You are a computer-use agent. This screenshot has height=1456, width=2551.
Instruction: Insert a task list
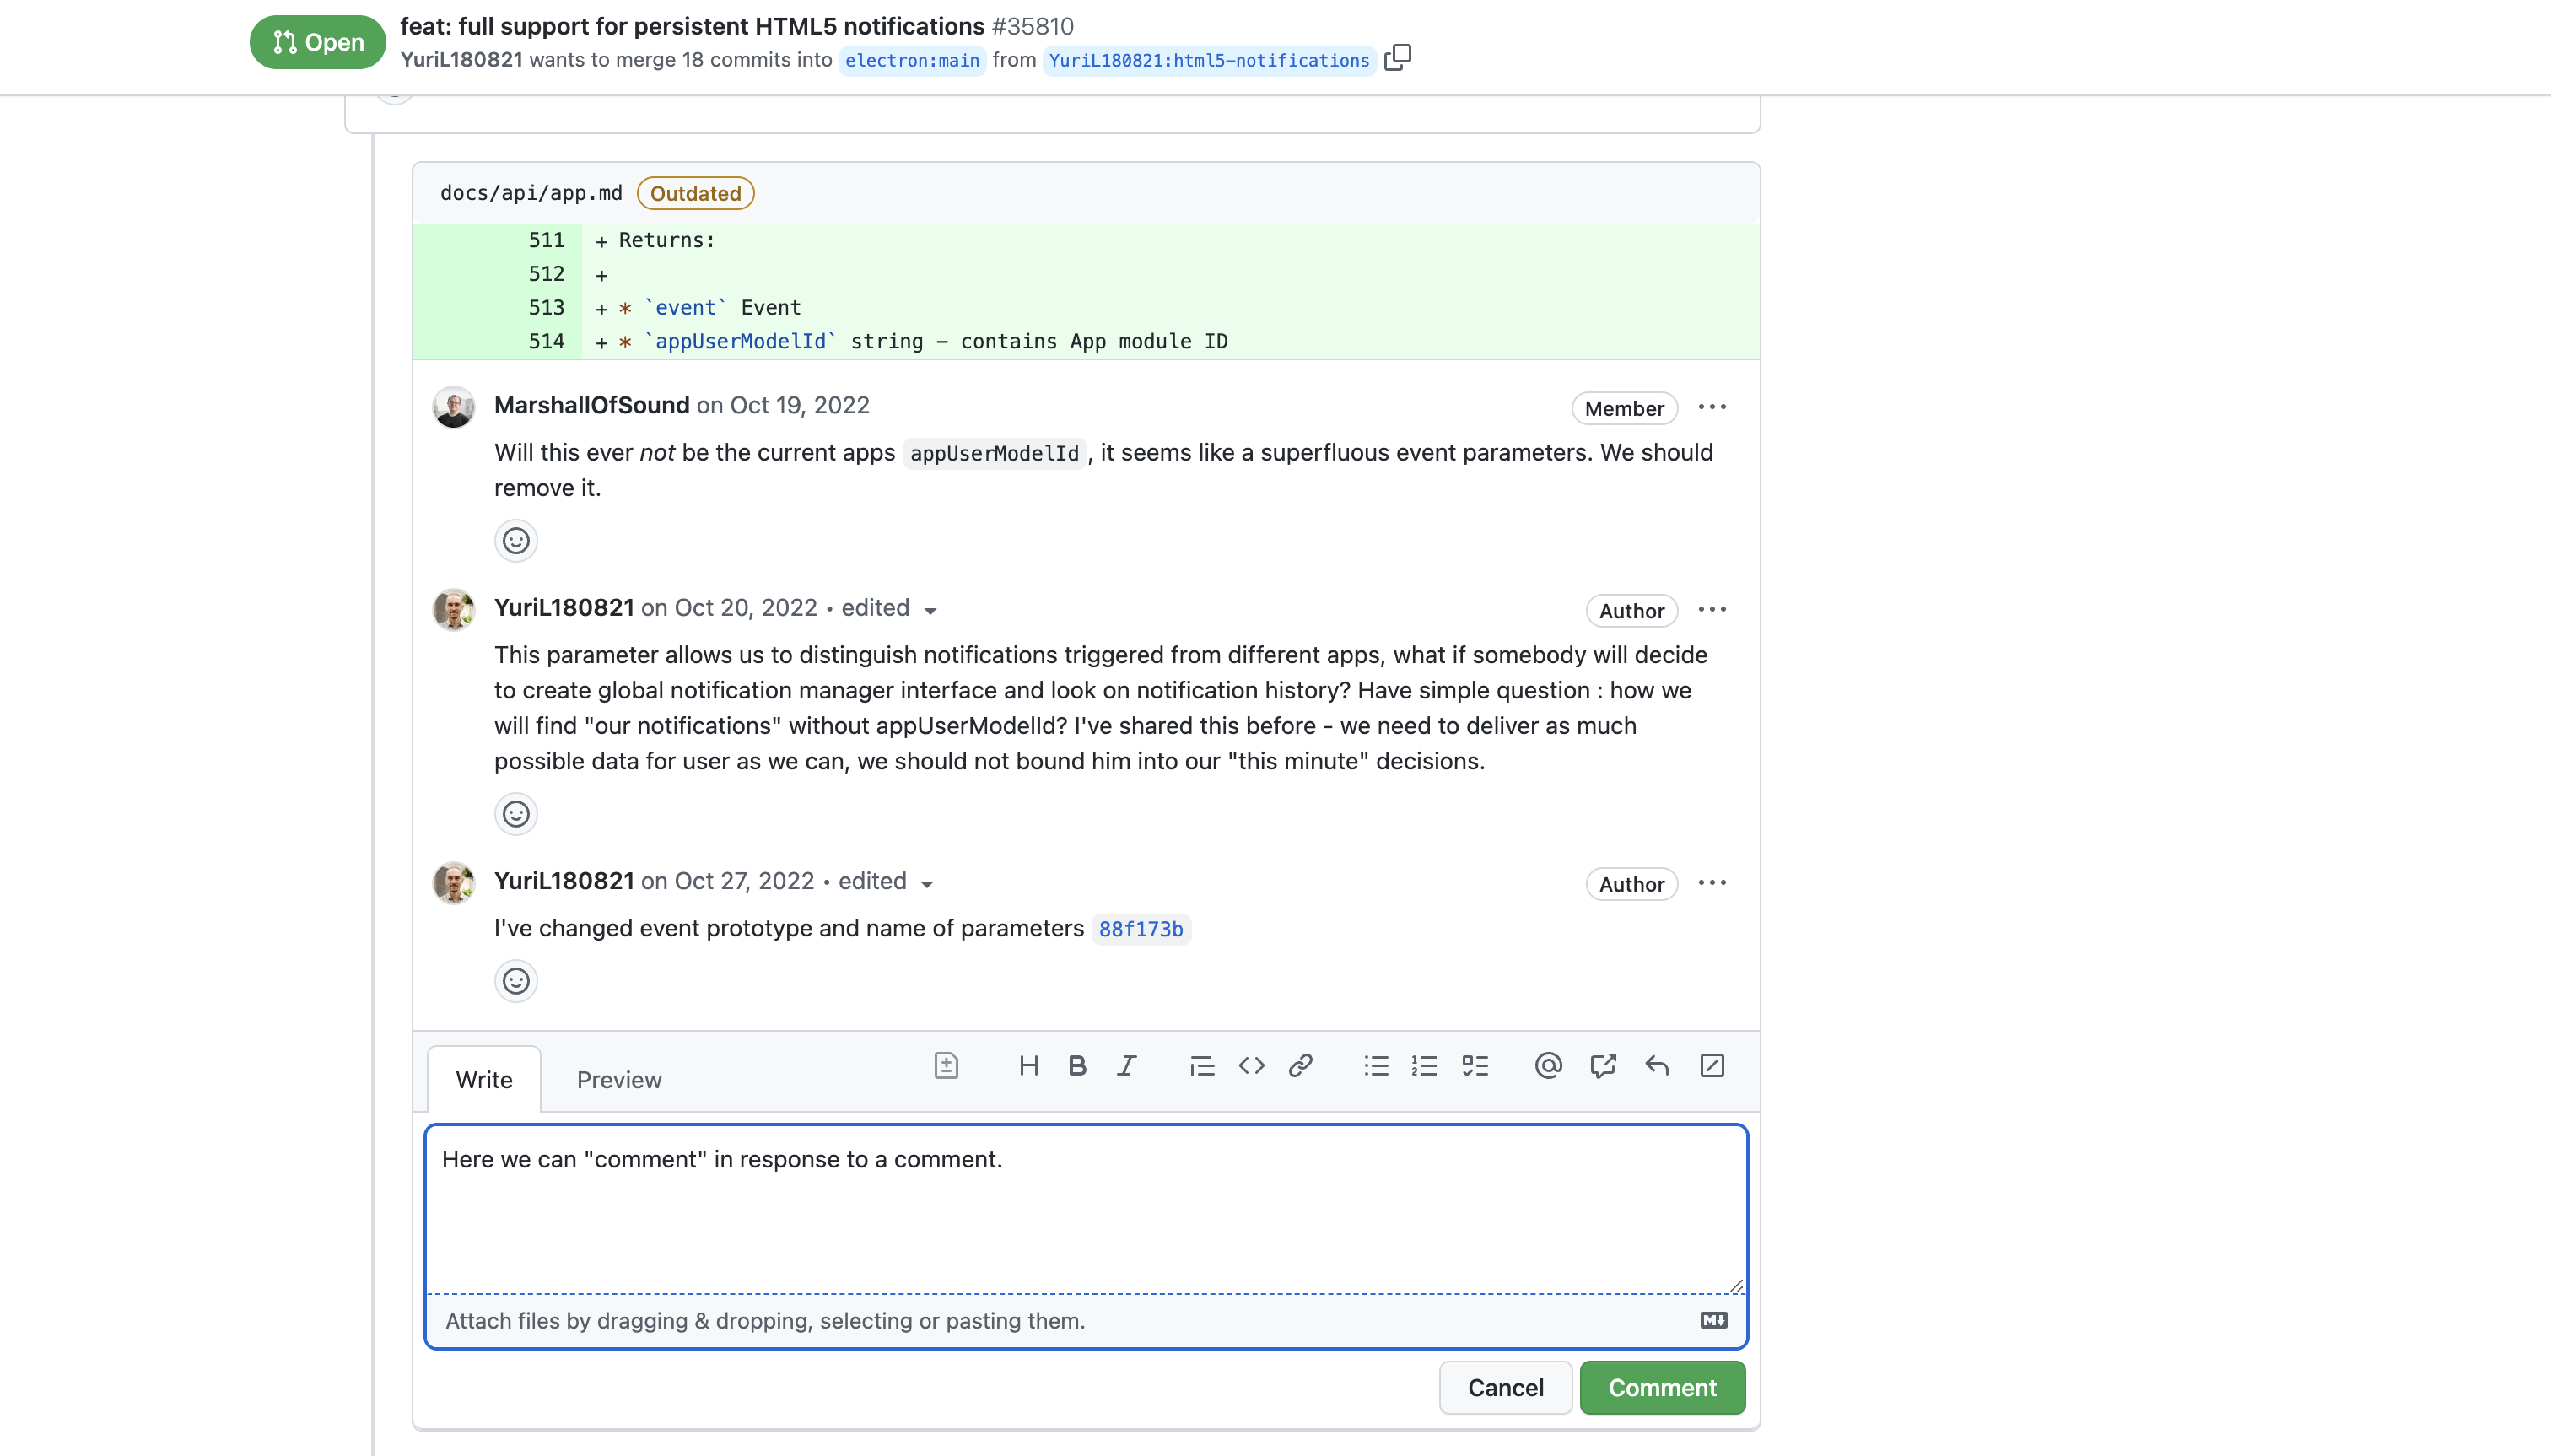[1475, 1066]
